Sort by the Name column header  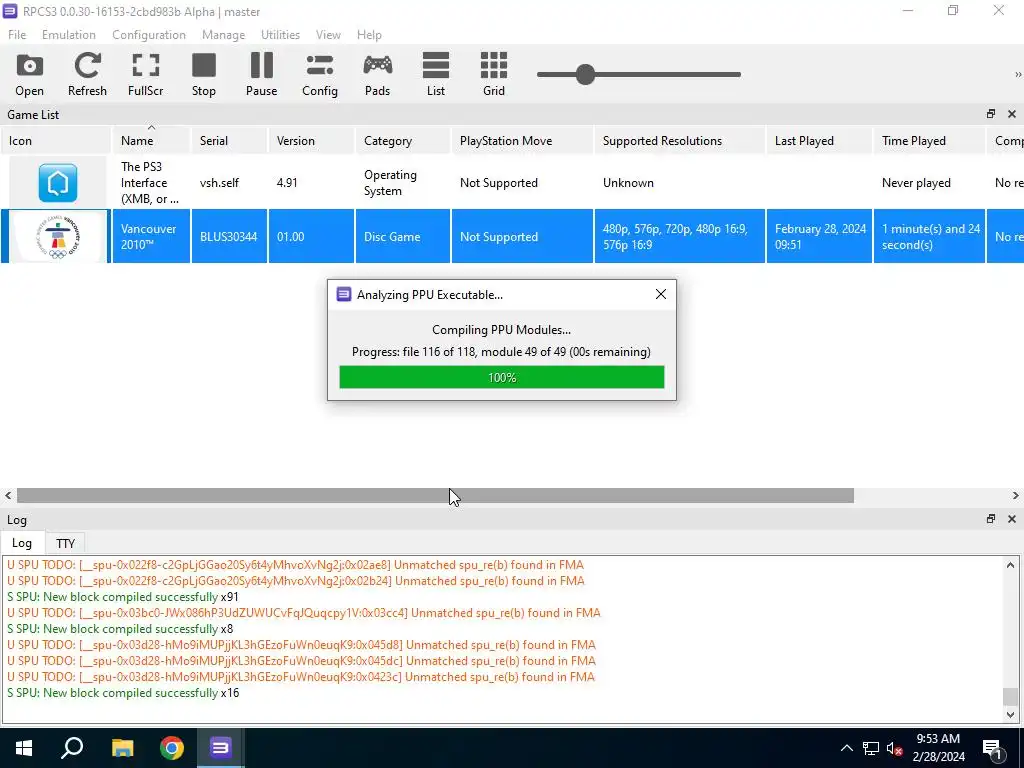(x=151, y=140)
